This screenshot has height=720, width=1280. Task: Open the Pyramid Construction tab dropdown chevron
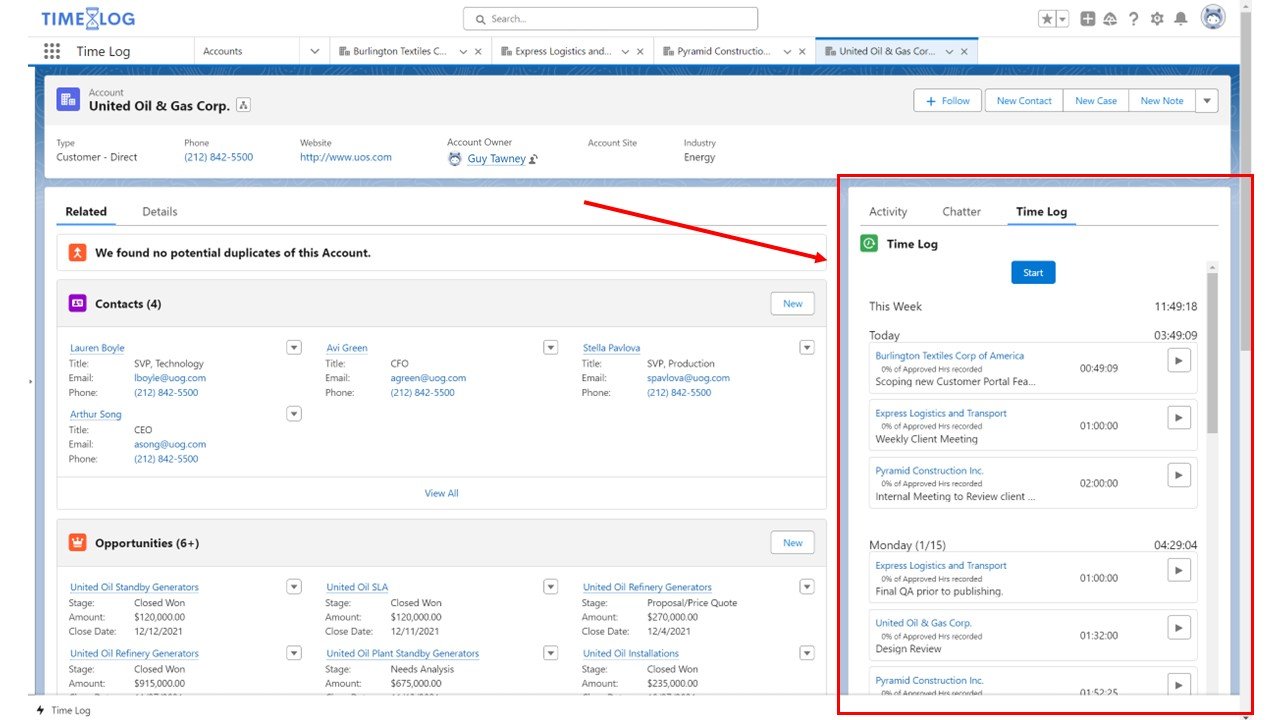(x=787, y=51)
